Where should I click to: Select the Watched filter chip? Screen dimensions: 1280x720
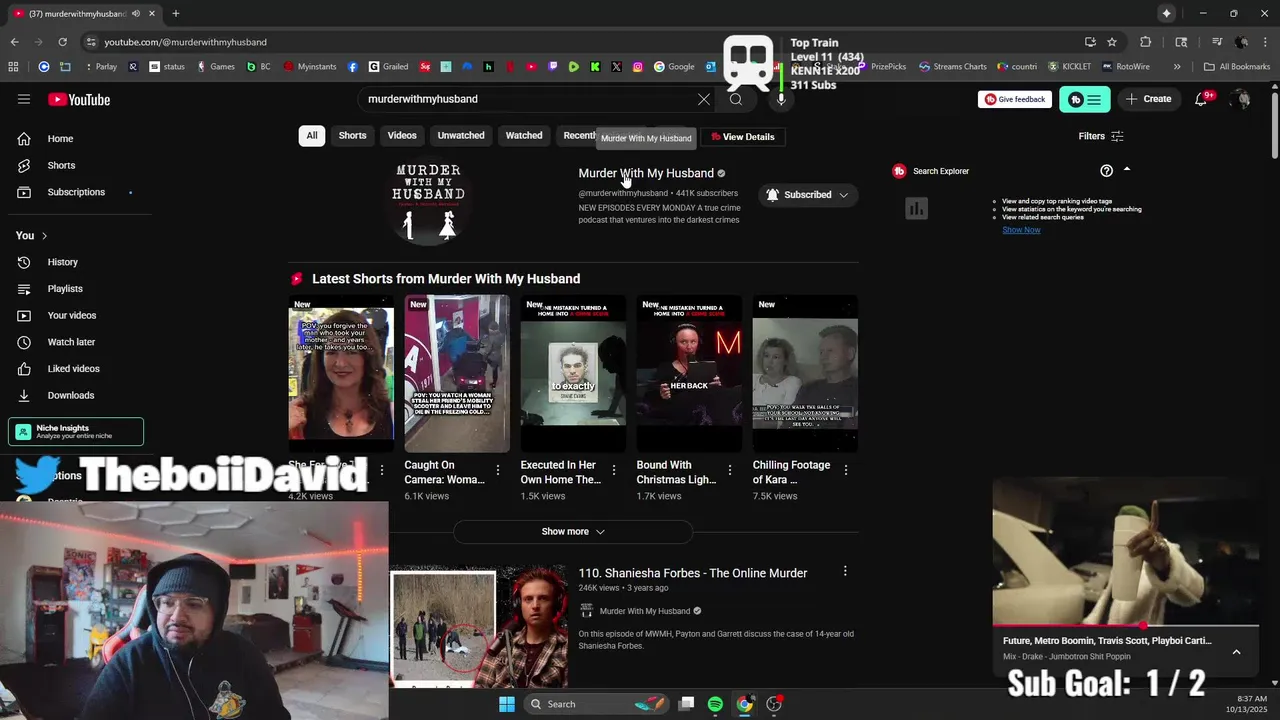click(524, 136)
